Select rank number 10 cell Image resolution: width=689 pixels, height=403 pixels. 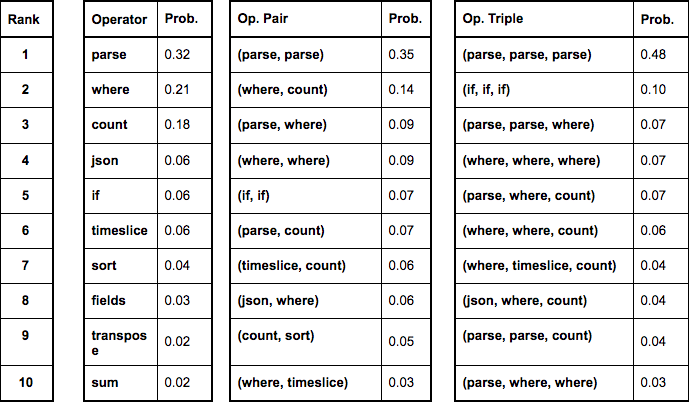[26, 382]
